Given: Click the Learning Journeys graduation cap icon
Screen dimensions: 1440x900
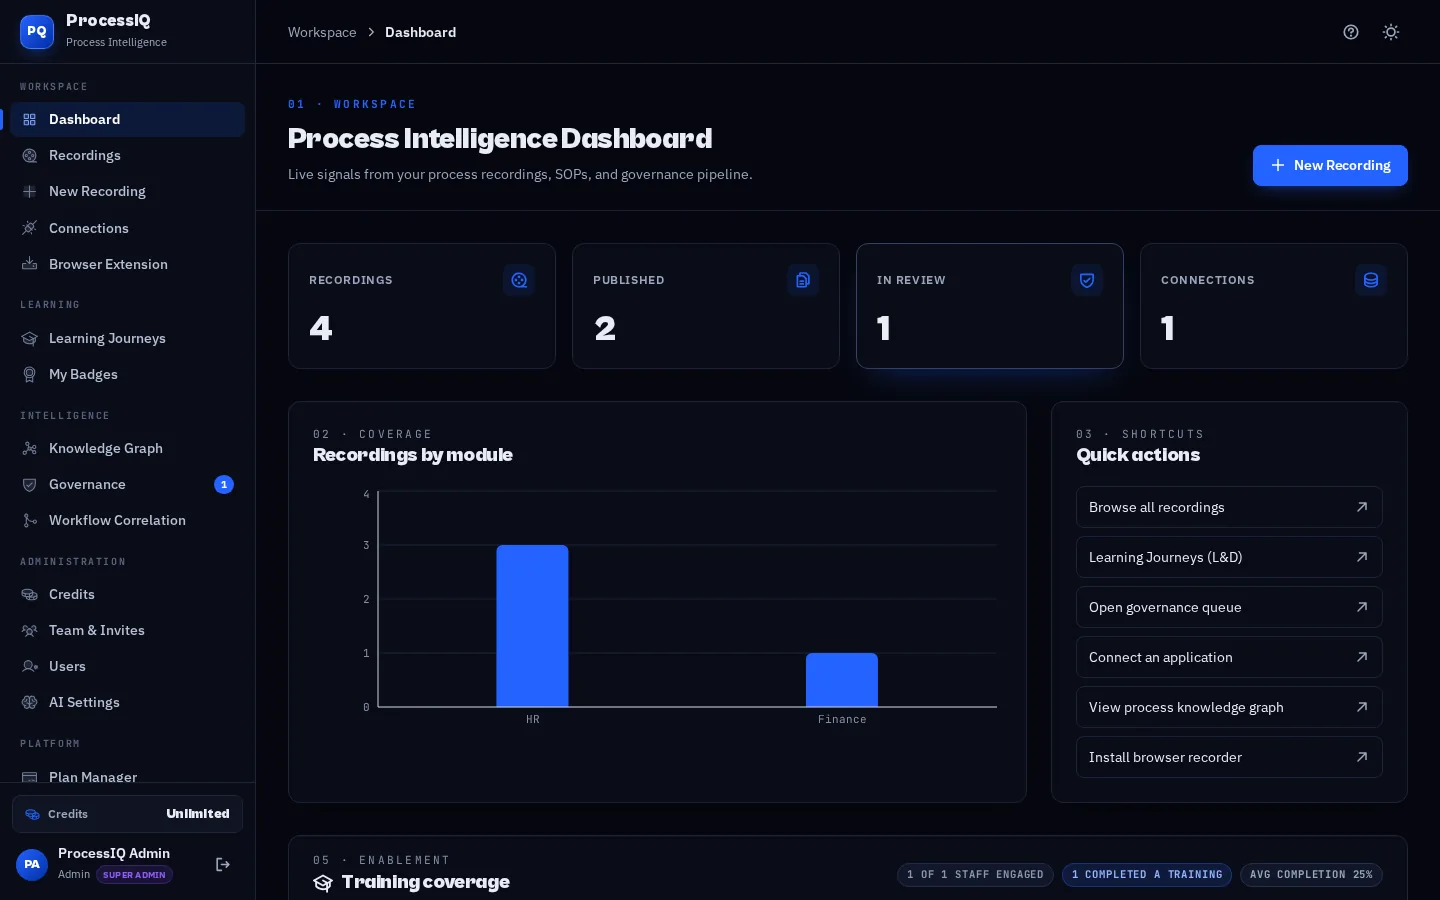Looking at the screenshot, I should pos(30,338).
